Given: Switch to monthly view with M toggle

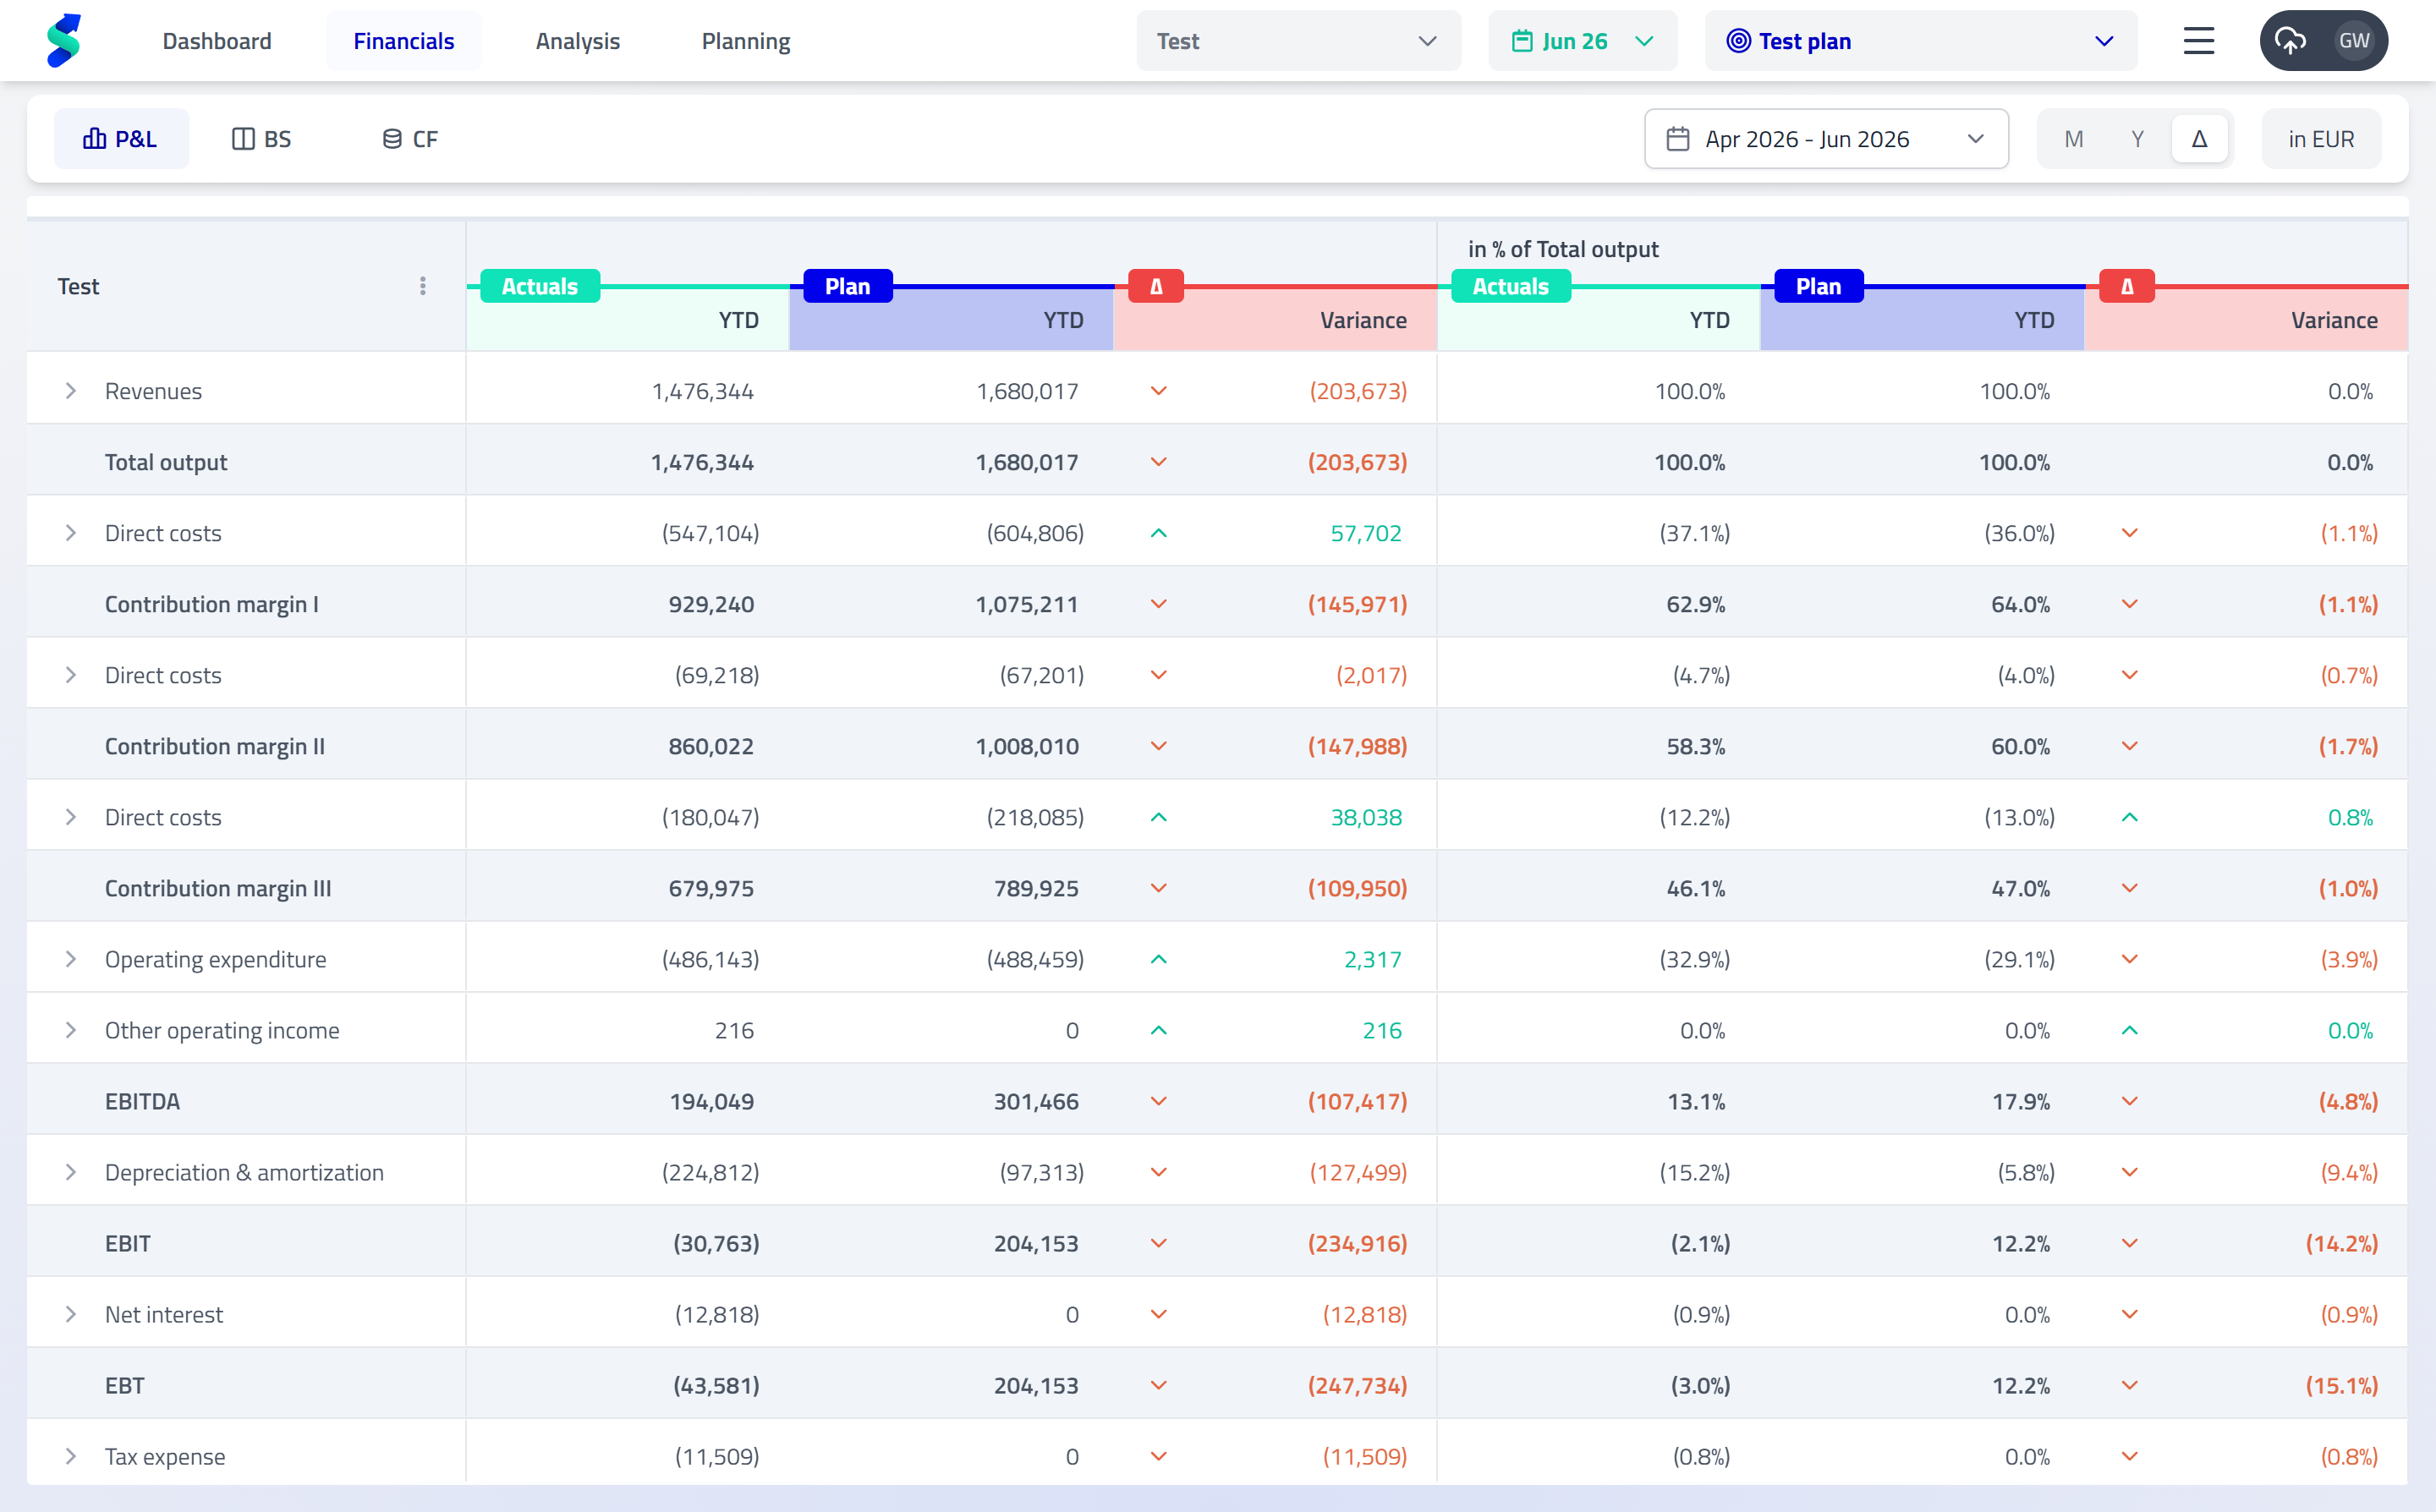Looking at the screenshot, I should pyautogui.click(x=2073, y=139).
